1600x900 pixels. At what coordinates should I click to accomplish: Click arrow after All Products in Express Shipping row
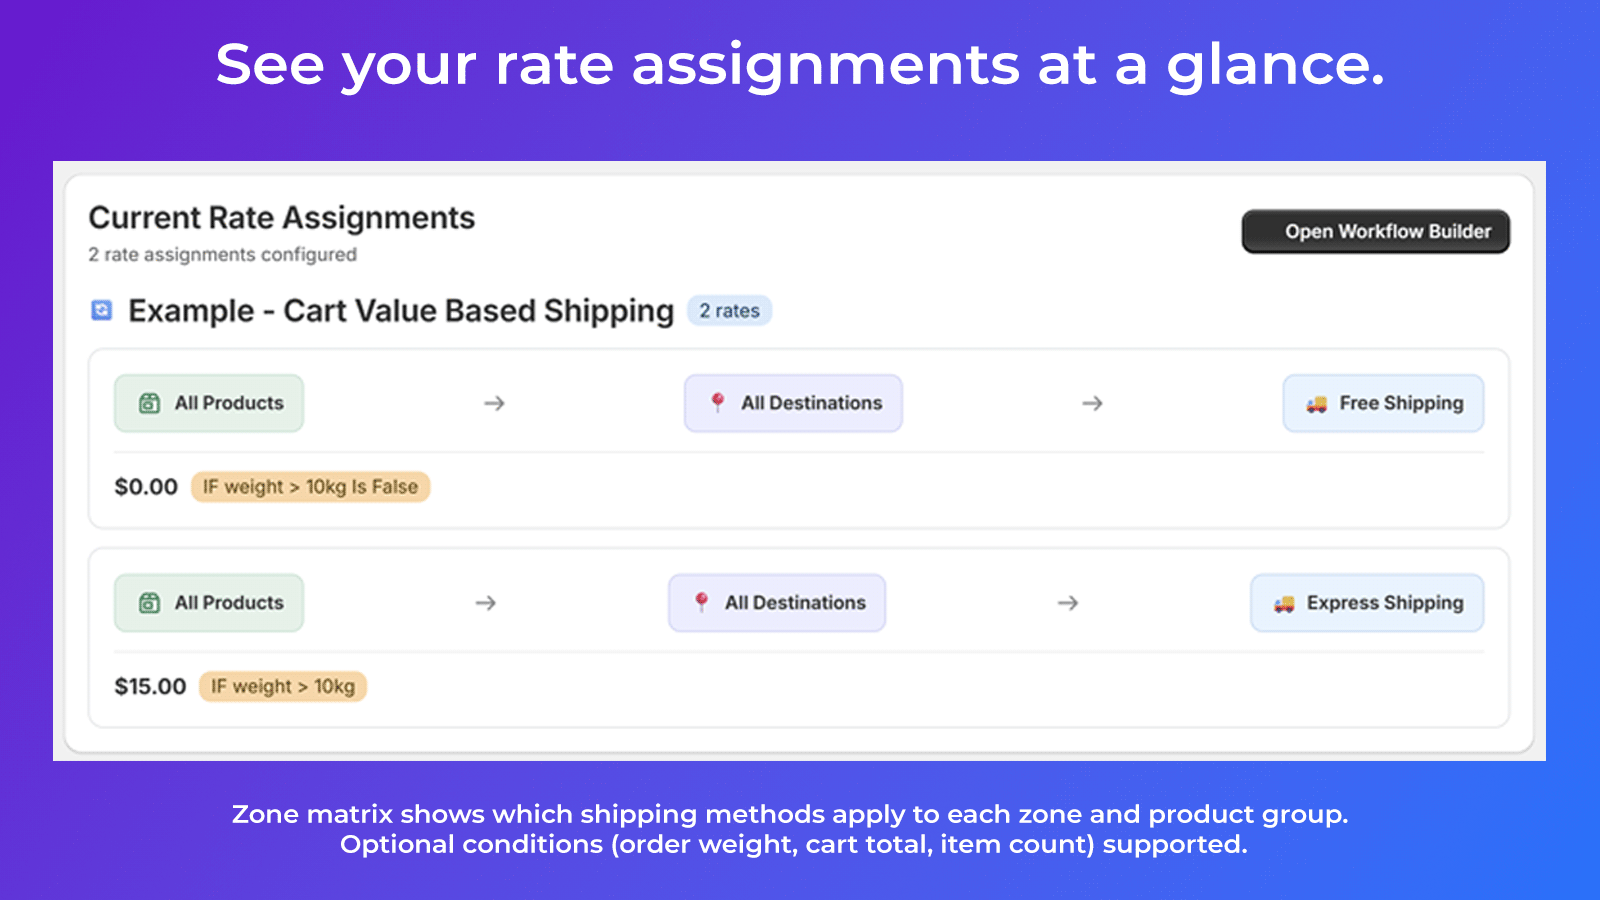(x=486, y=603)
